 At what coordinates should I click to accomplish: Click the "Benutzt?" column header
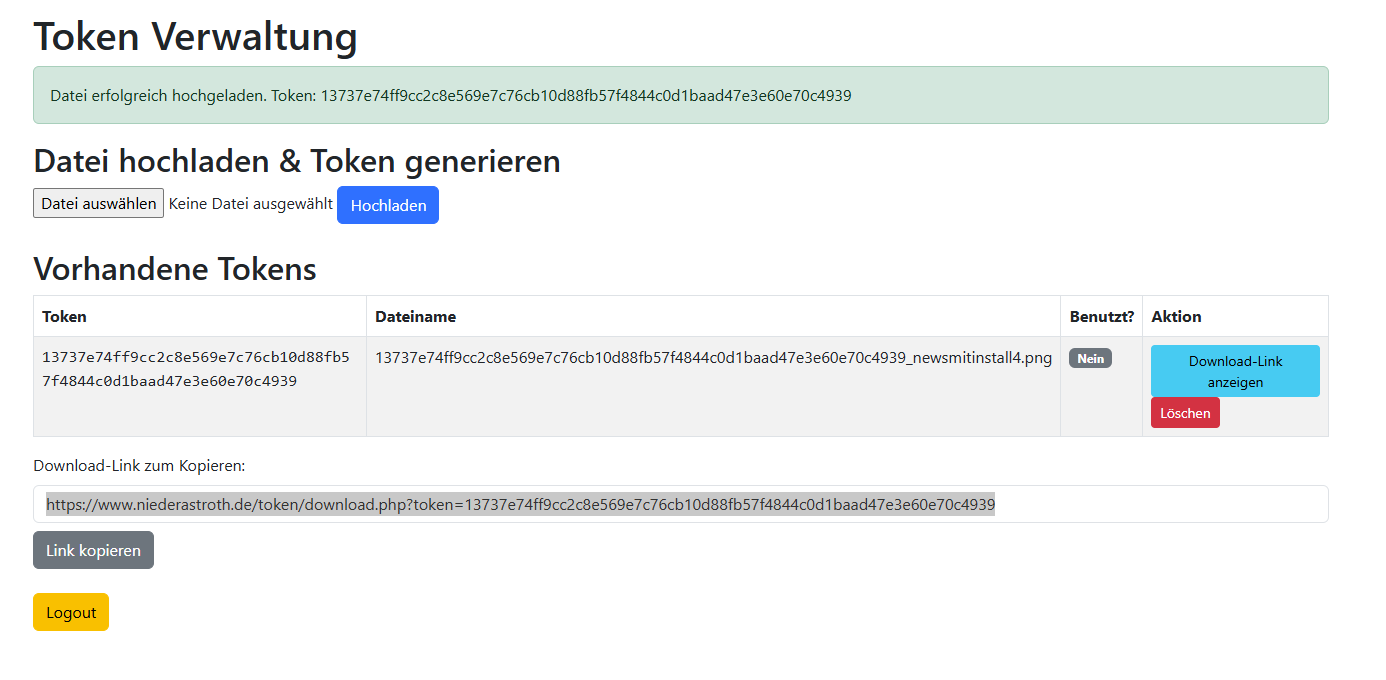(x=1101, y=316)
